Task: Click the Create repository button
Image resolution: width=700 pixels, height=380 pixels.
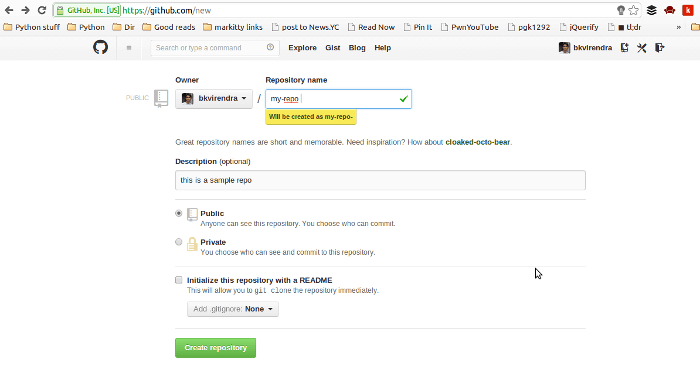Action: pyautogui.click(x=216, y=348)
